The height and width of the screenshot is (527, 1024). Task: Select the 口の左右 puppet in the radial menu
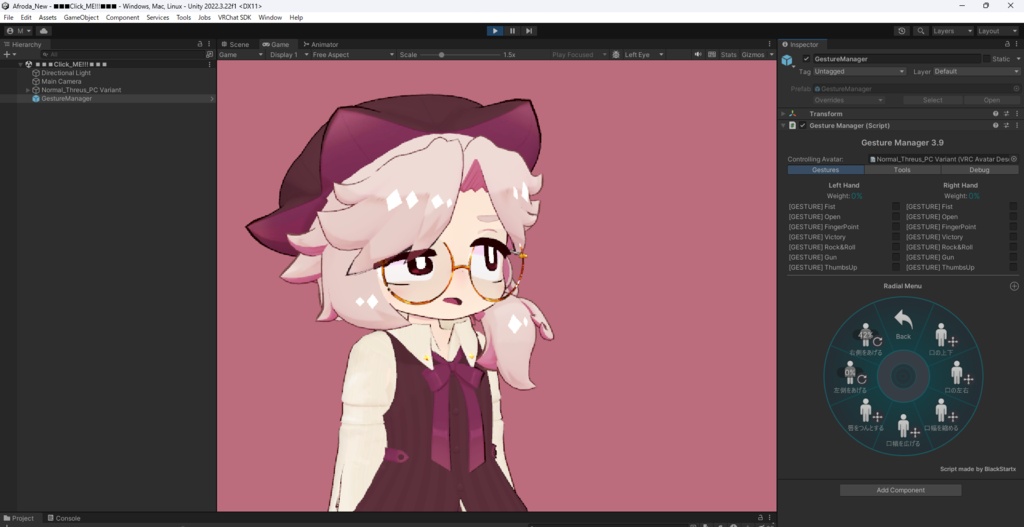pyautogui.click(x=957, y=377)
